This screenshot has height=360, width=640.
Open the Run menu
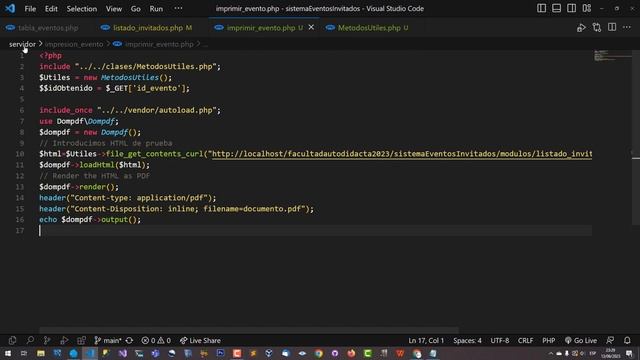156,9
